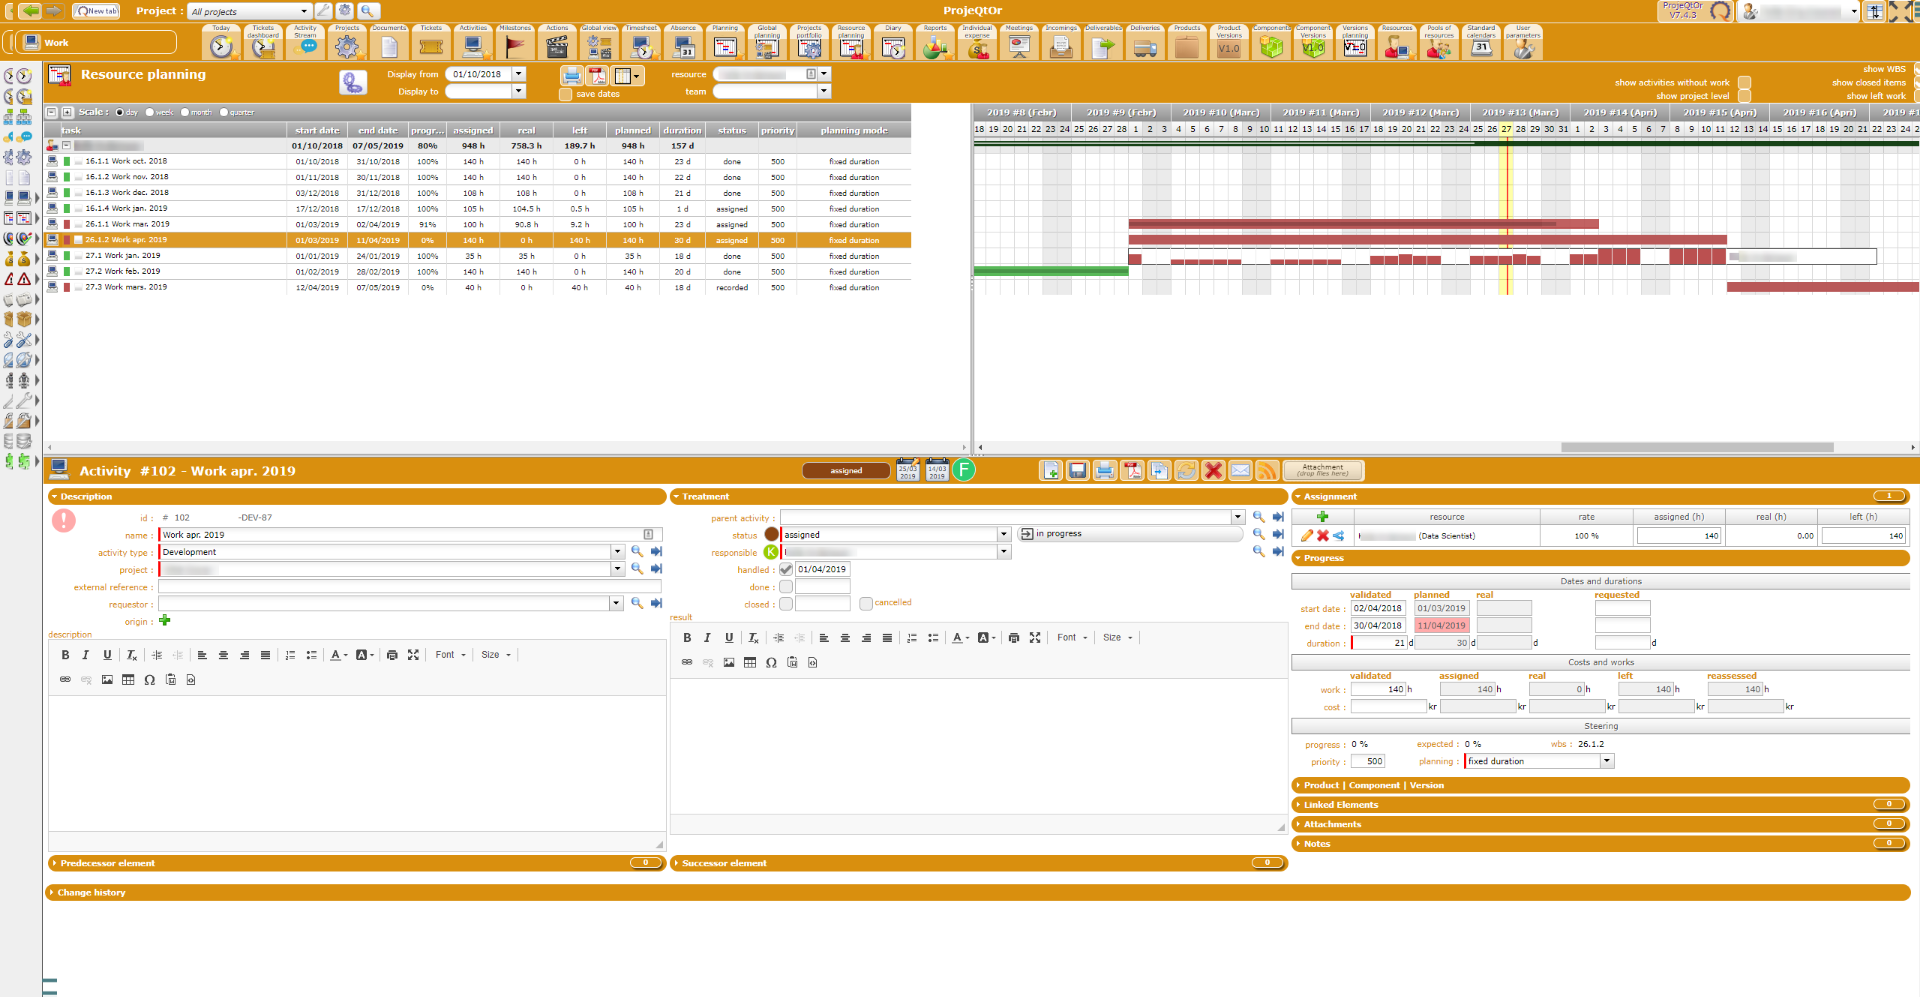Click the New tab button
Viewport: 1920px width, 997px height.
pyautogui.click(x=96, y=11)
